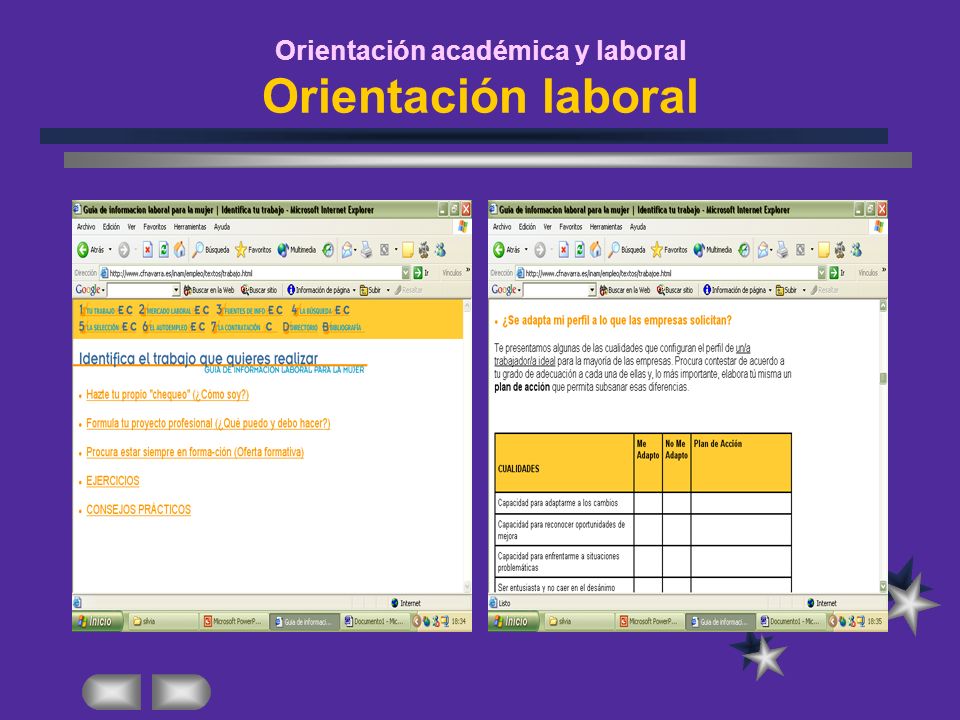Open Búsqueda search in left browser toolbar

pos(211,250)
